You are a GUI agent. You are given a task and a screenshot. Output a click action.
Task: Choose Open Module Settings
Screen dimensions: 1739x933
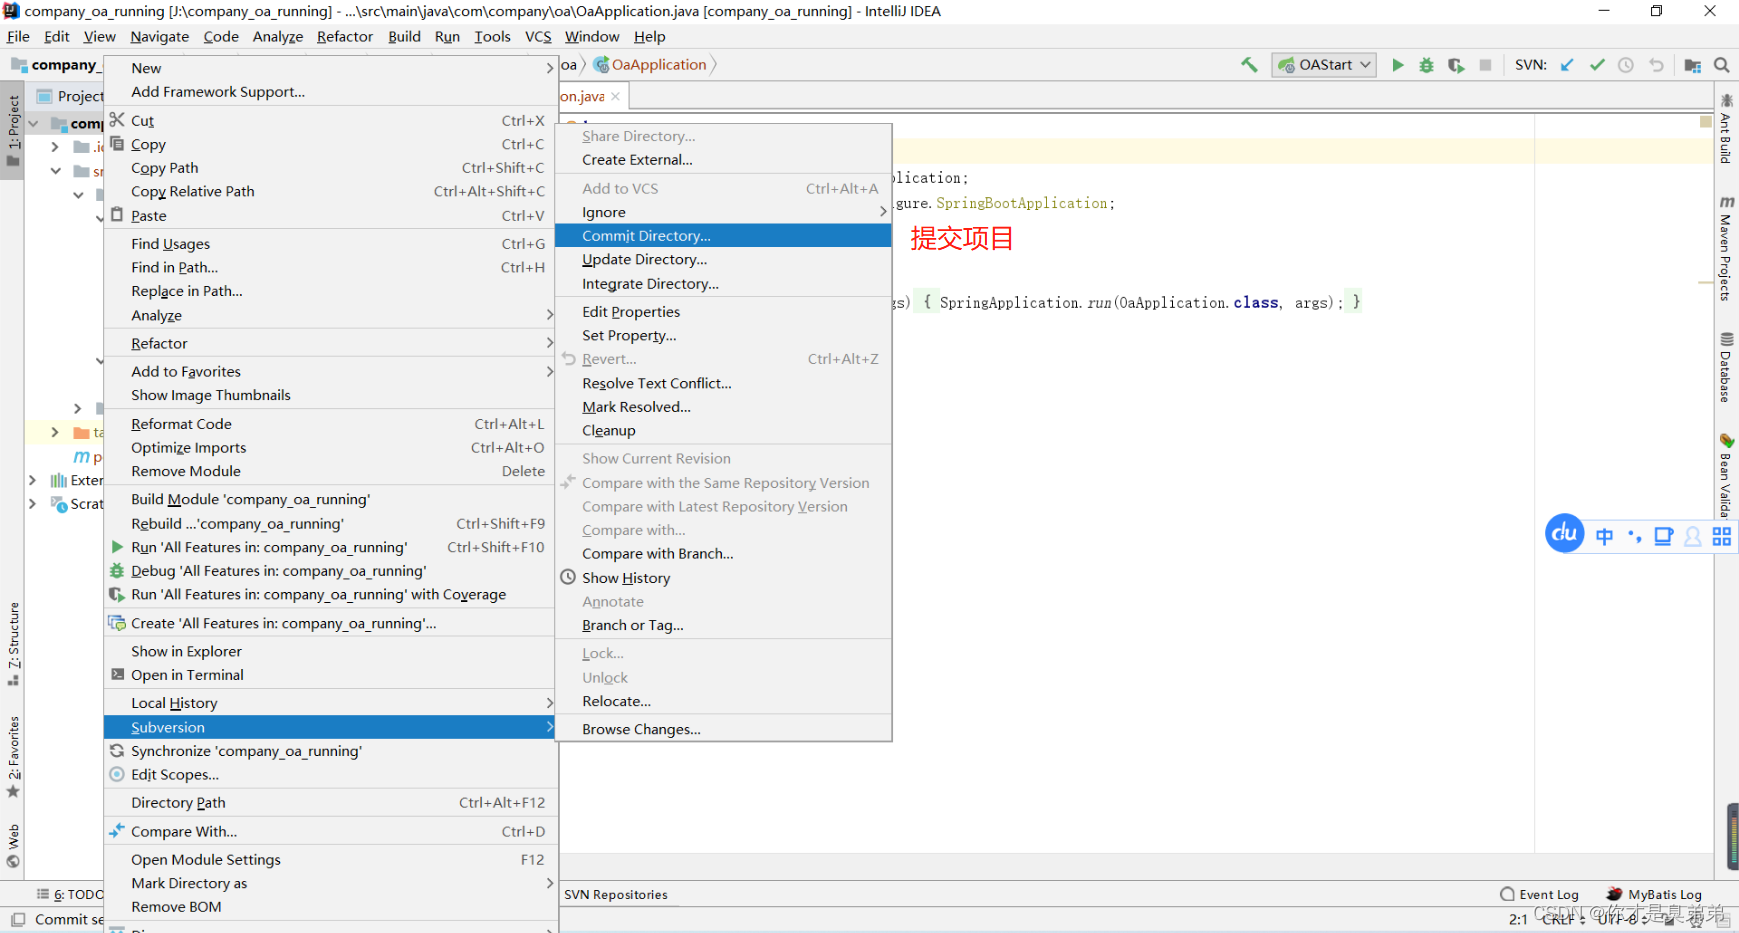(x=330, y=859)
